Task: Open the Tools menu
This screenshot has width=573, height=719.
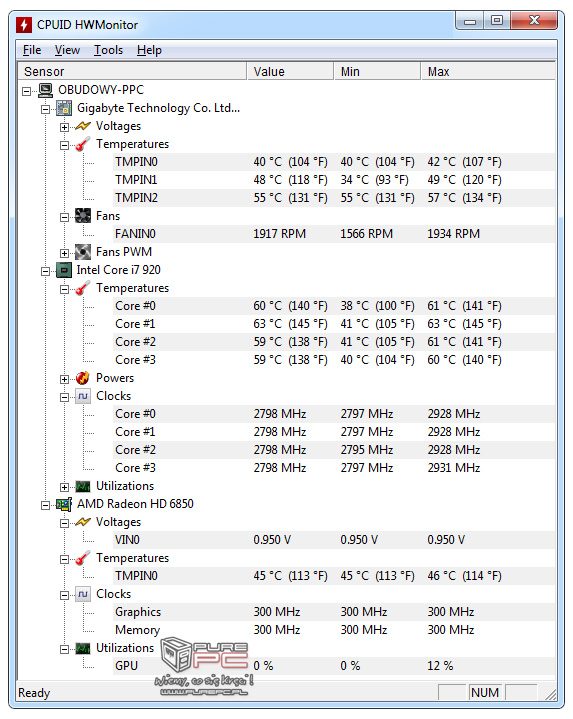Action: pyautogui.click(x=108, y=50)
